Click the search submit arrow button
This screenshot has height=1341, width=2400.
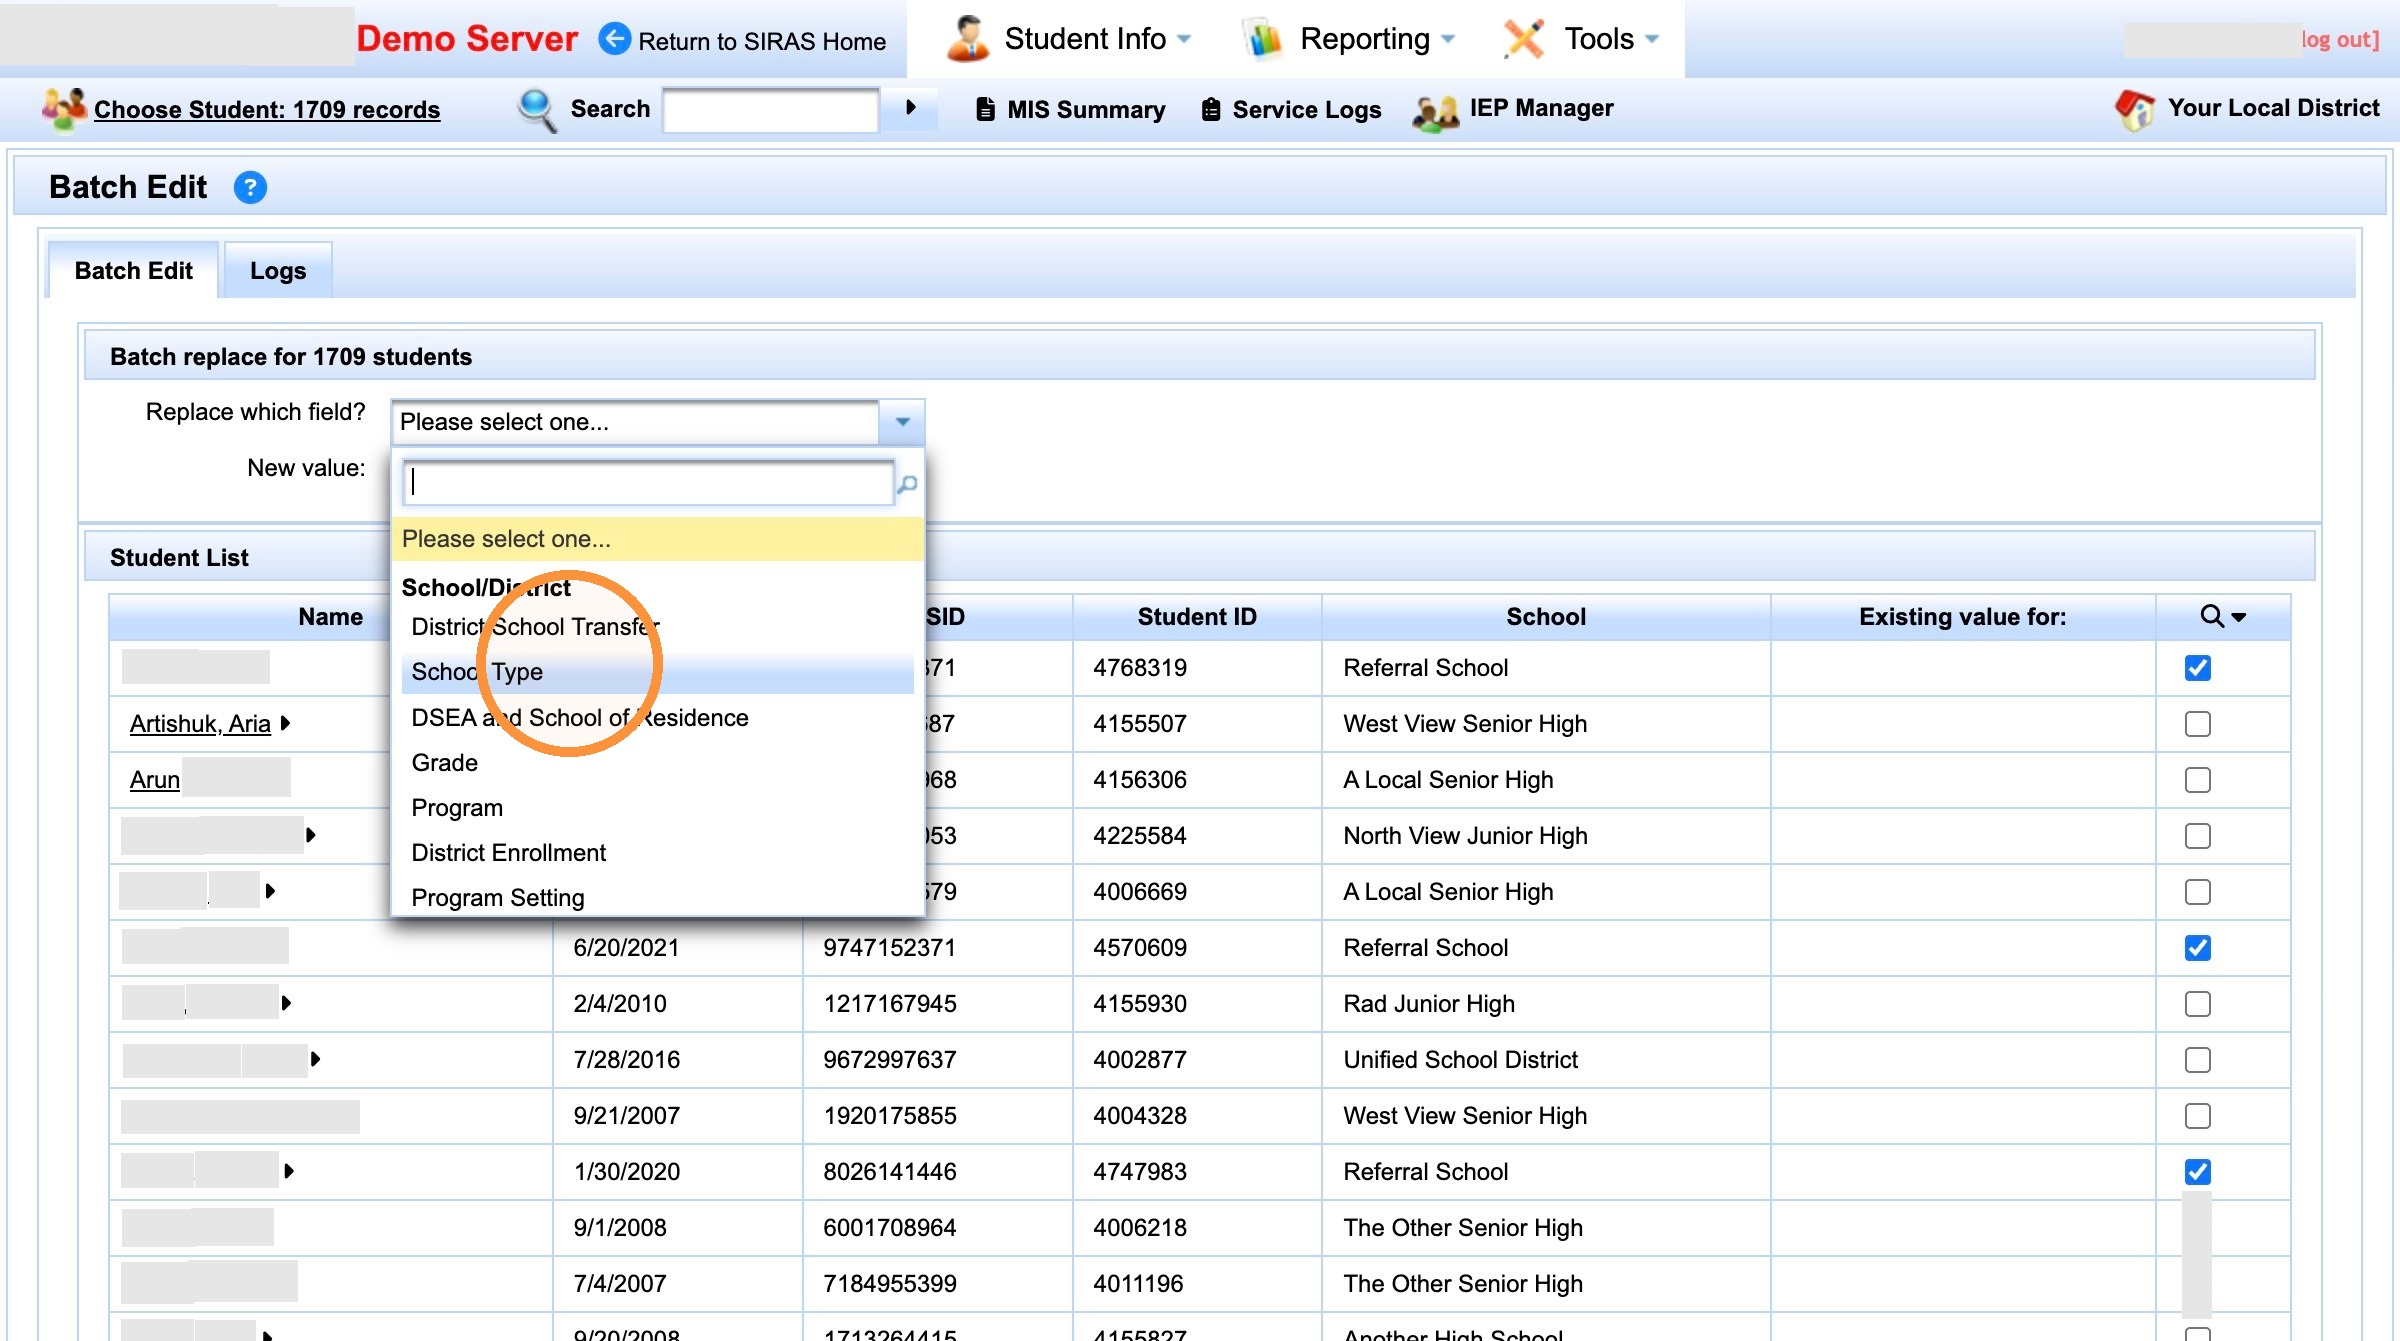[x=911, y=108]
